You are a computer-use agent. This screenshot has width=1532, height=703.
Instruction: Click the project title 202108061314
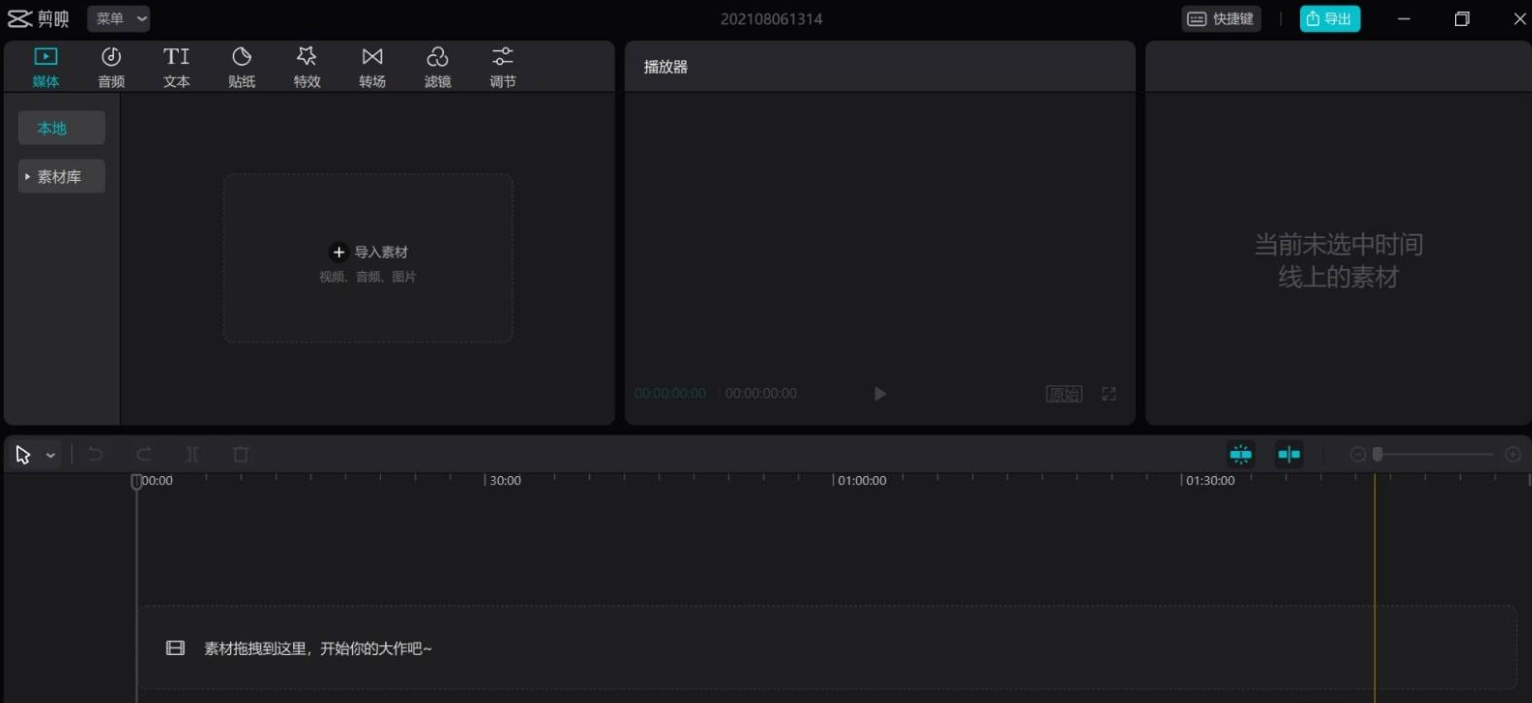point(771,19)
